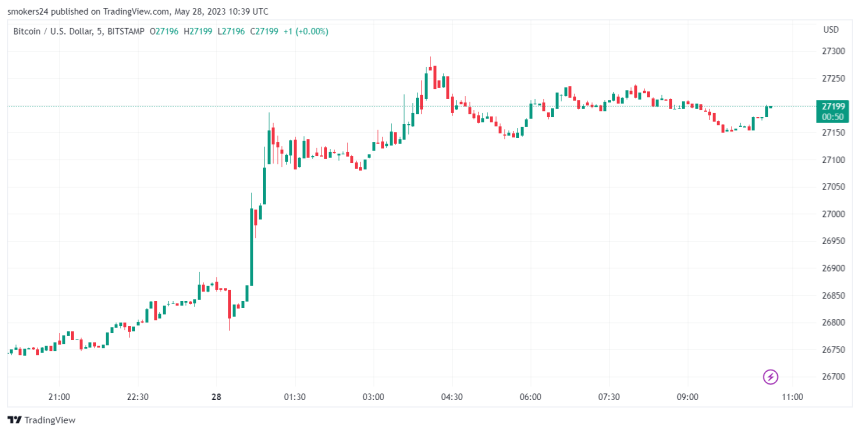Open the USD currency selector

click(831, 30)
